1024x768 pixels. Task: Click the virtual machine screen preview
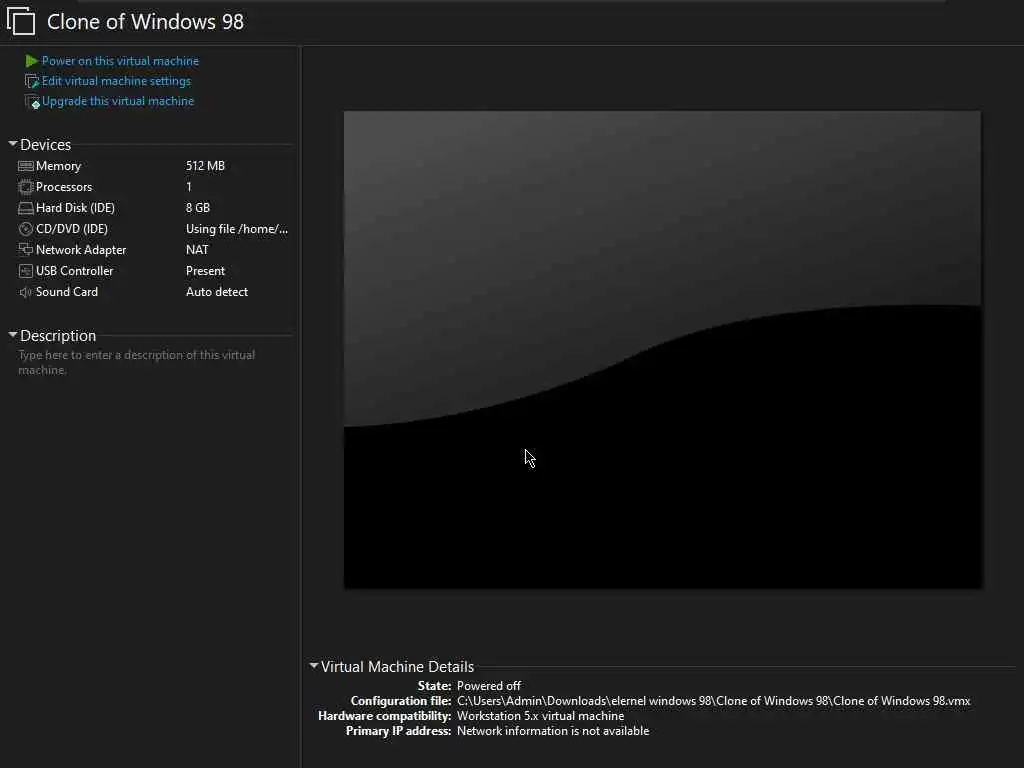662,350
